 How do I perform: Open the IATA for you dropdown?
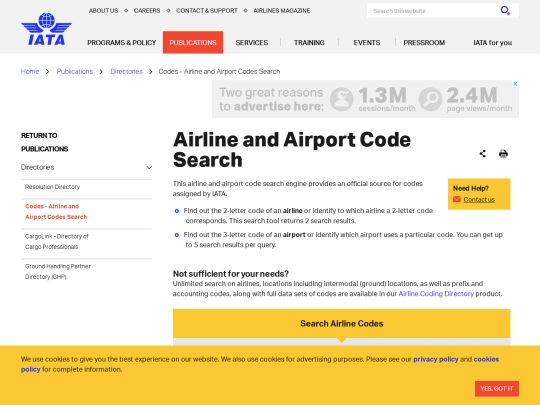tap(492, 43)
